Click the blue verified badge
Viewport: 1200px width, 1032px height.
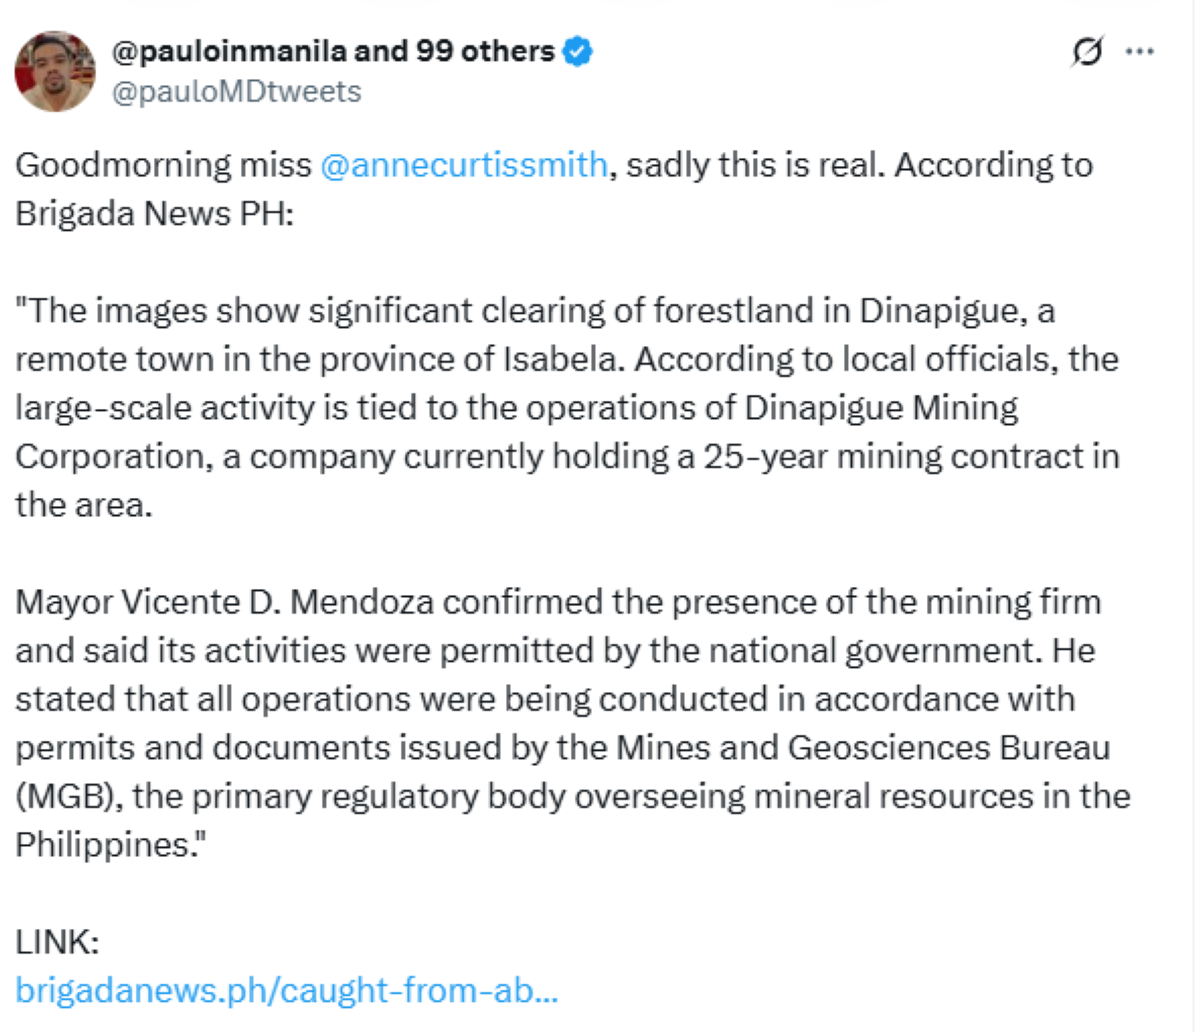tap(577, 51)
